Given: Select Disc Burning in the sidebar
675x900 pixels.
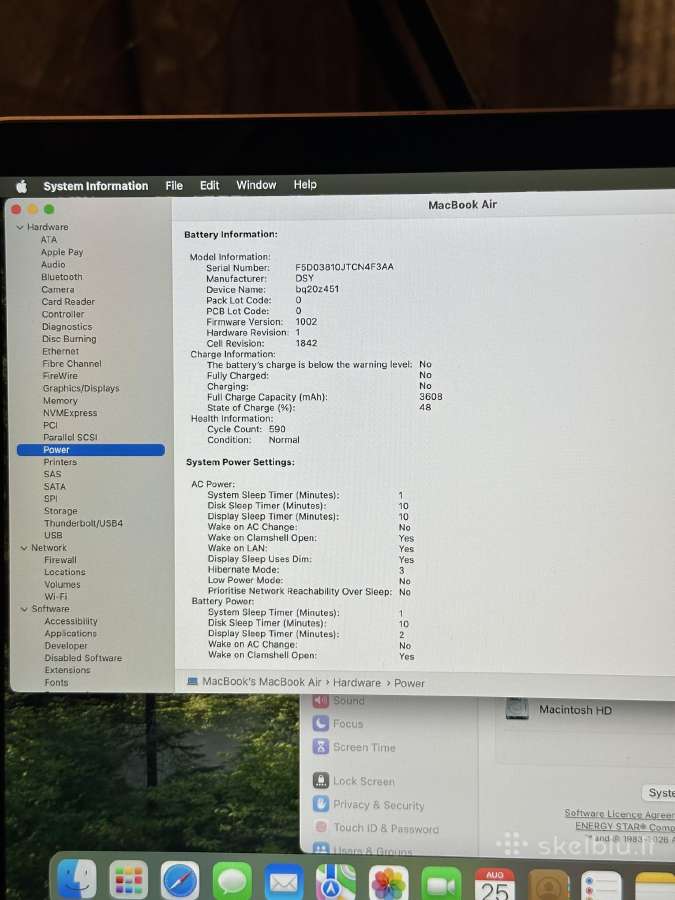Looking at the screenshot, I should [69, 339].
